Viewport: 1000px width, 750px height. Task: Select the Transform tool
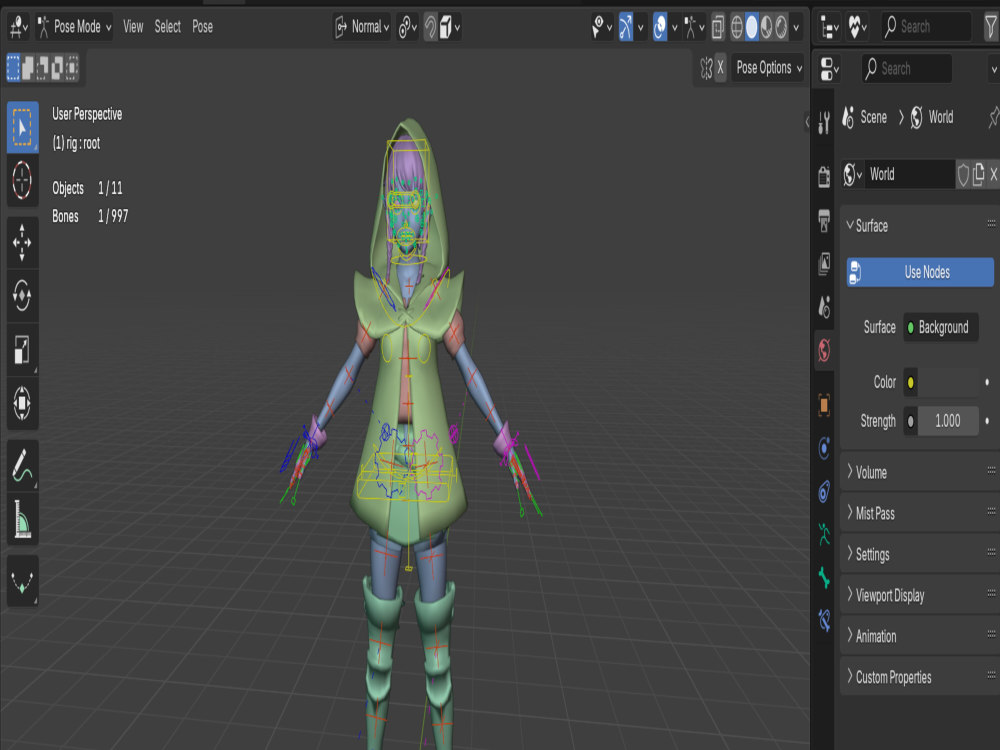(x=22, y=403)
